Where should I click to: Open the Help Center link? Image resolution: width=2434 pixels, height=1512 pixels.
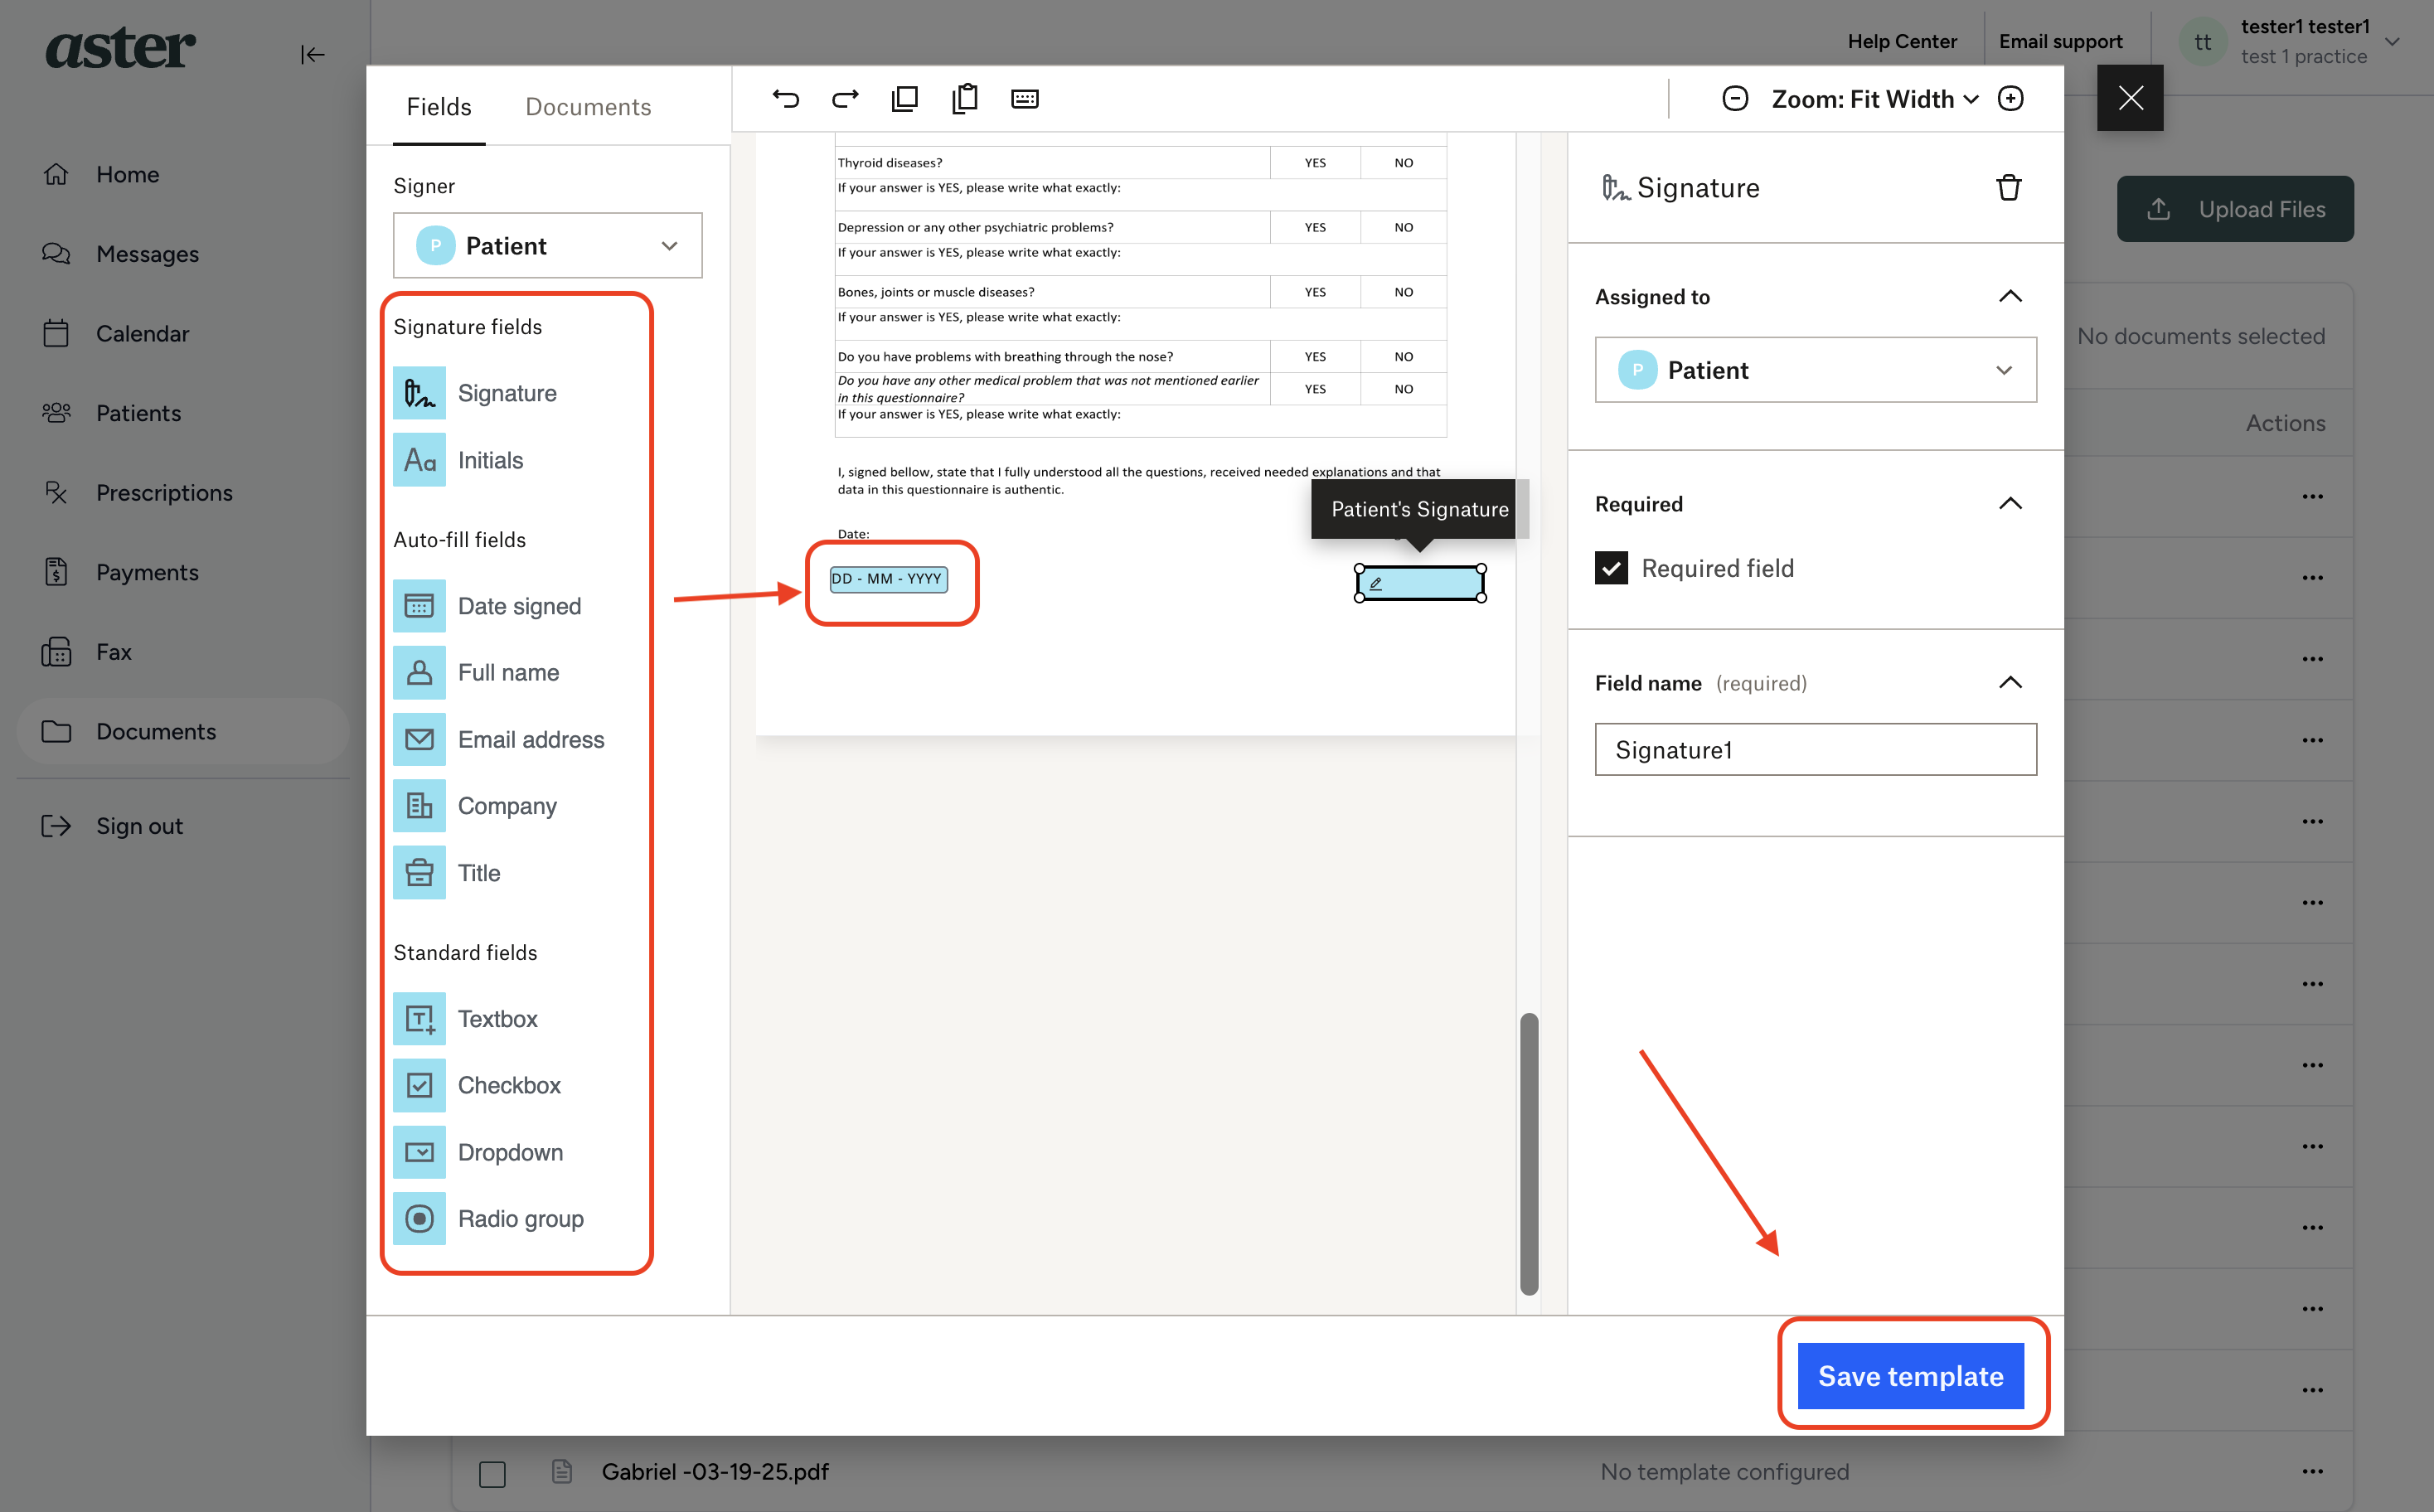(x=1902, y=41)
